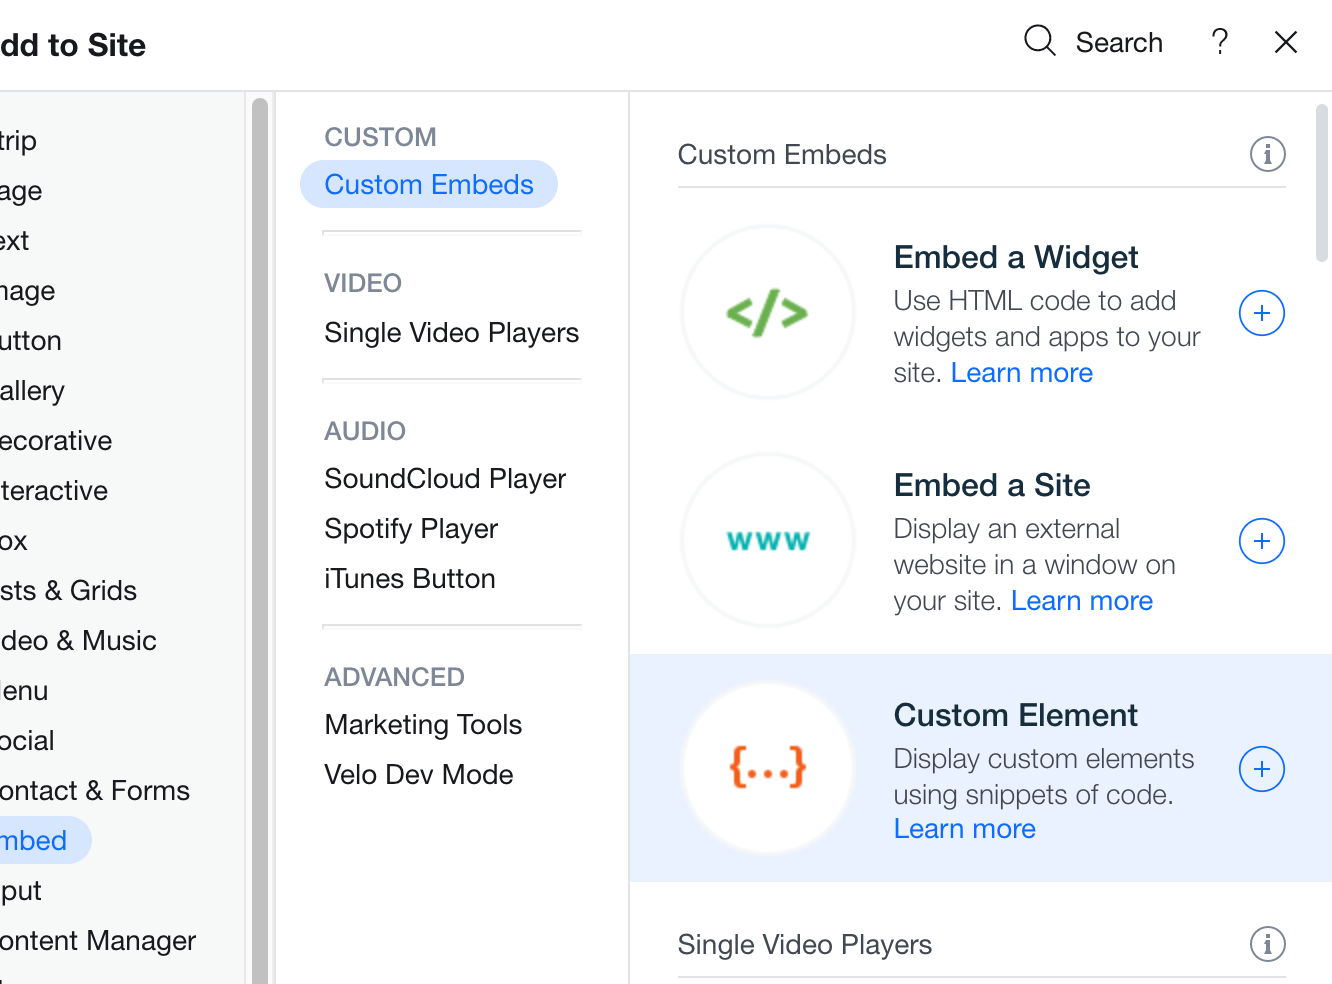The width and height of the screenshot is (1332, 984).
Task: Add Custom Element with plus button
Action: 1262,769
